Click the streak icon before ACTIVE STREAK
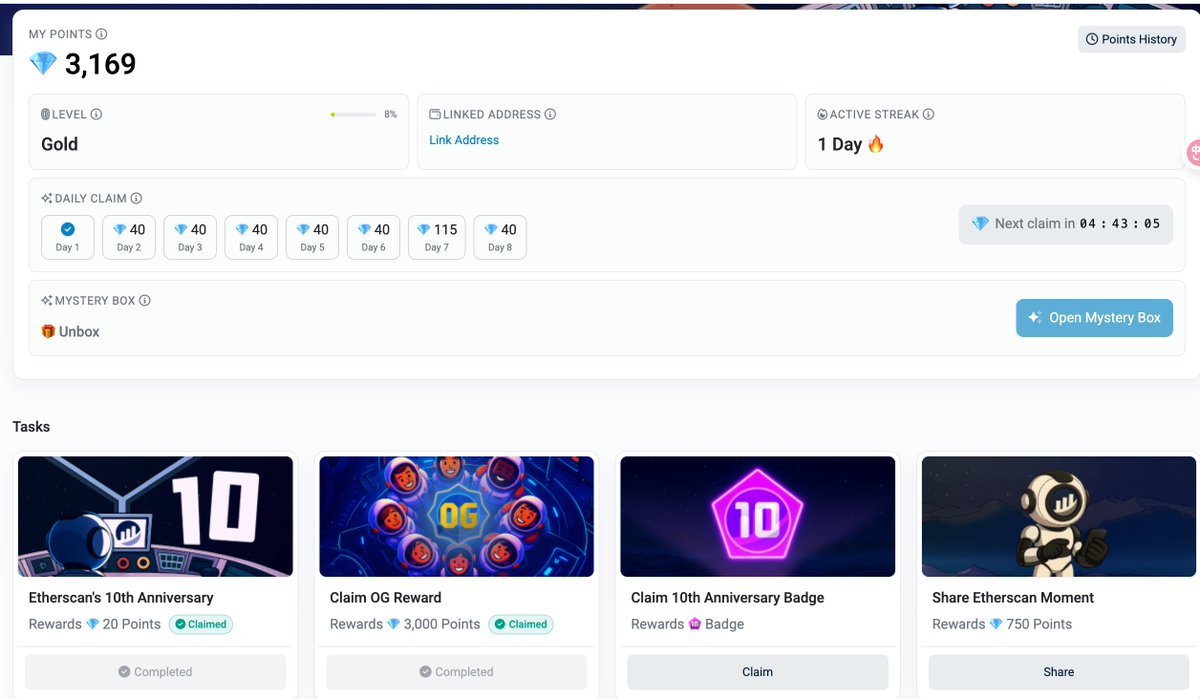The image size is (1200, 699). [x=822, y=114]
